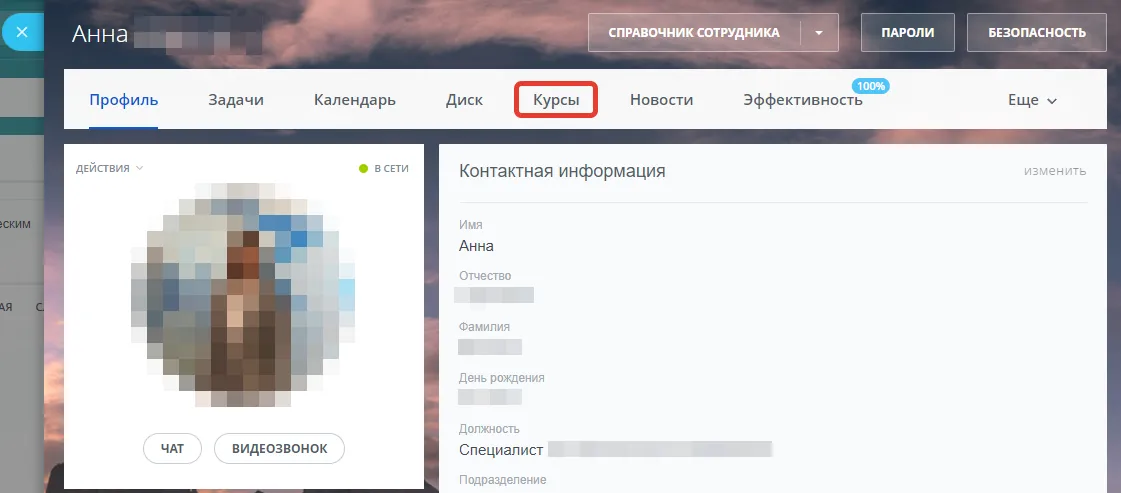Select the Профиль tab

pos(124,100)
